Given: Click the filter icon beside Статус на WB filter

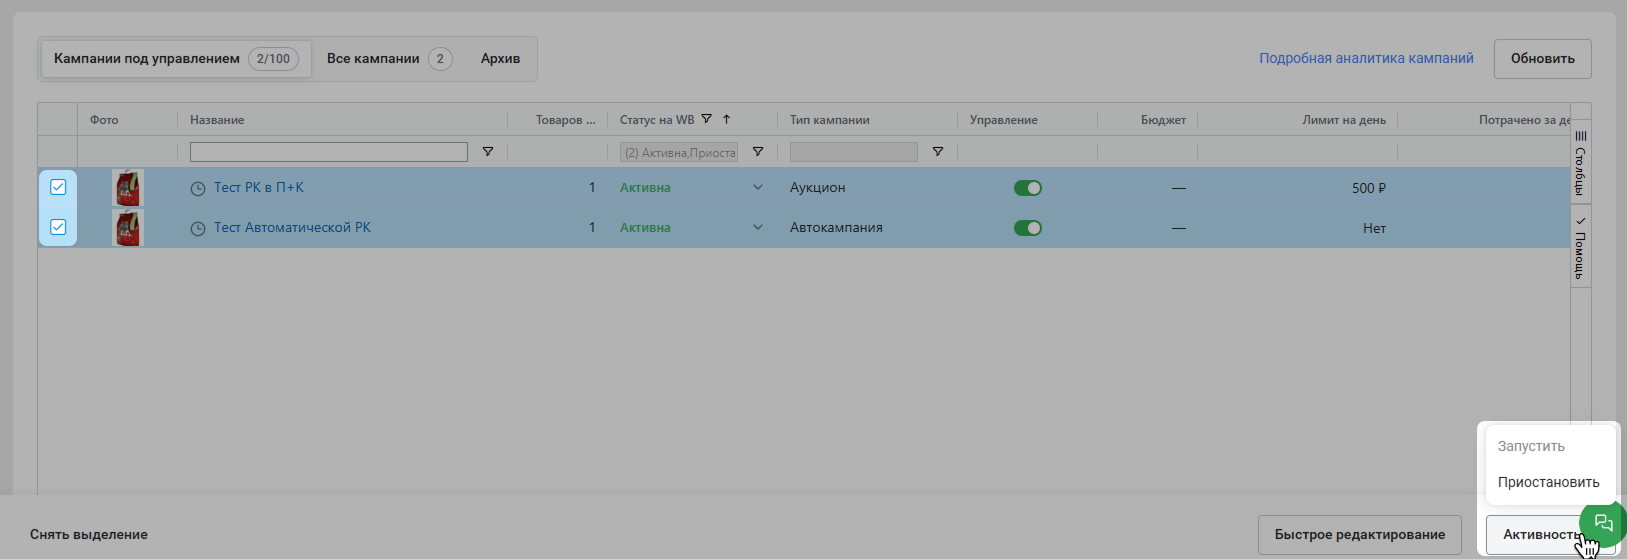Looking at the screenshot, I should [758, 152].
